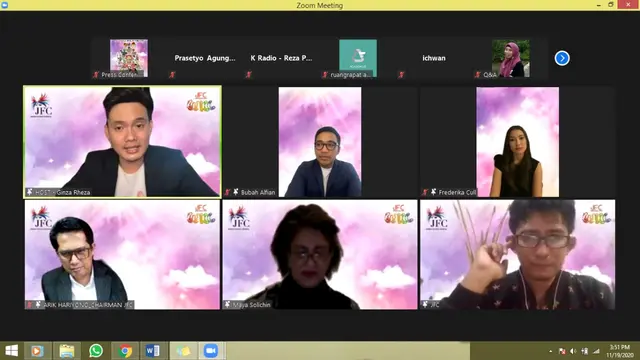Click muted mic icon on Frederika Cull video
The width and height of the screenshot is (640, 360).
(x=425, y=192)
